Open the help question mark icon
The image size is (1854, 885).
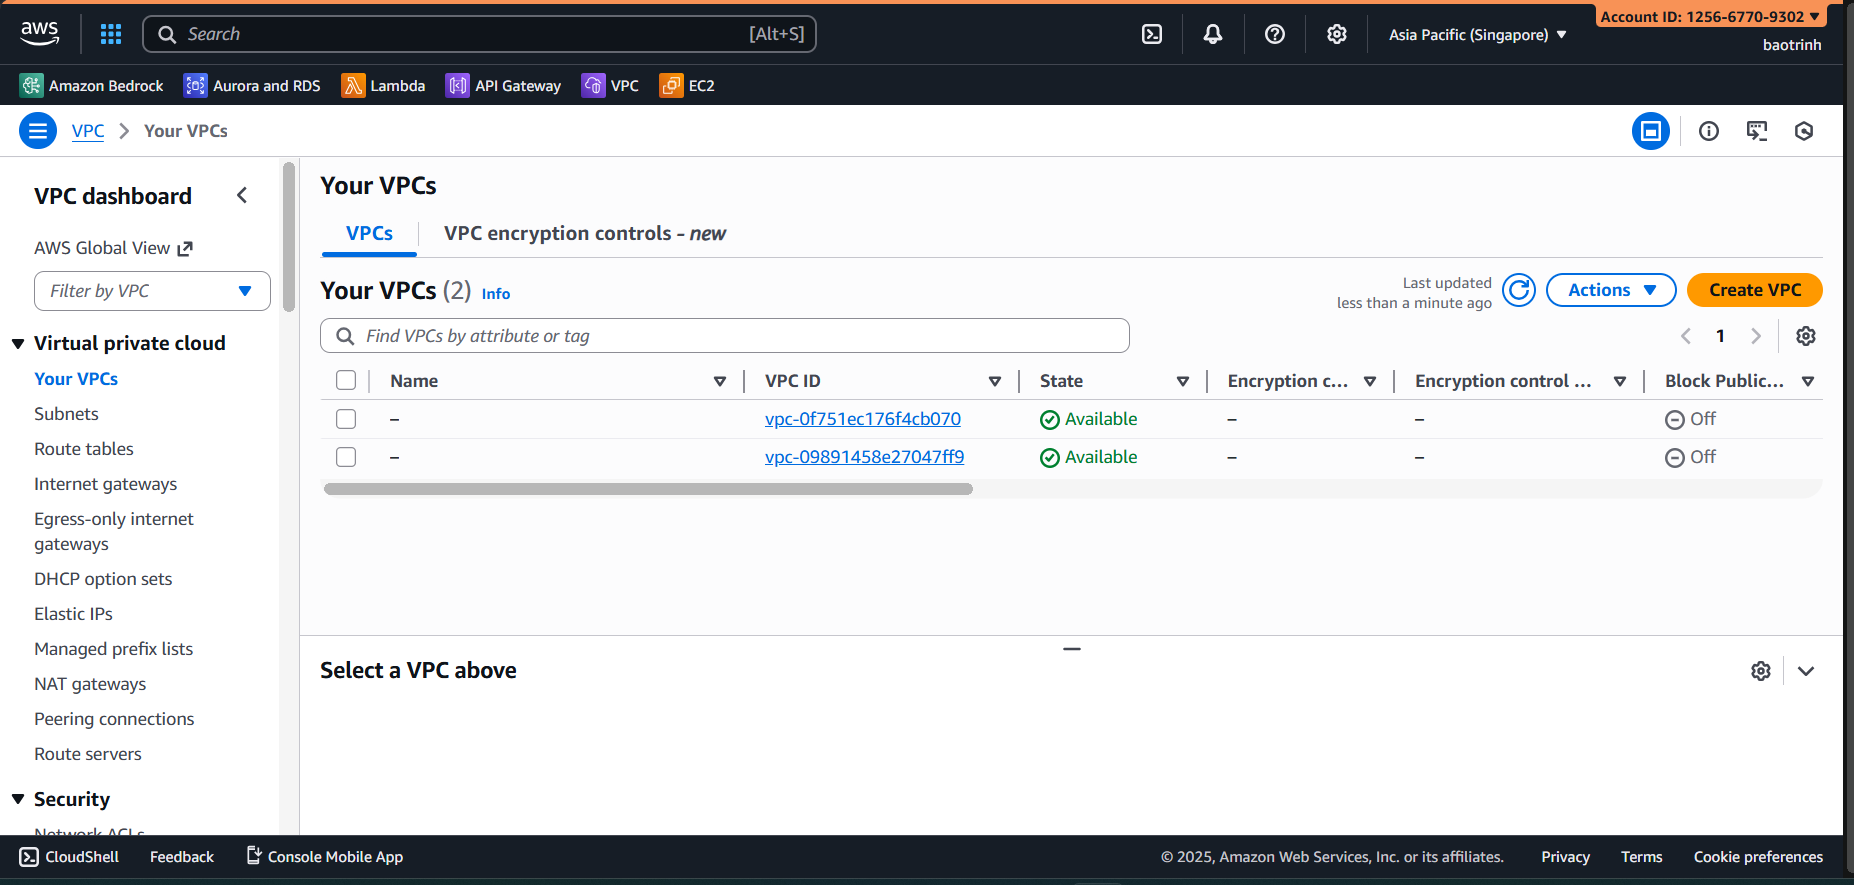[1274, 34]
